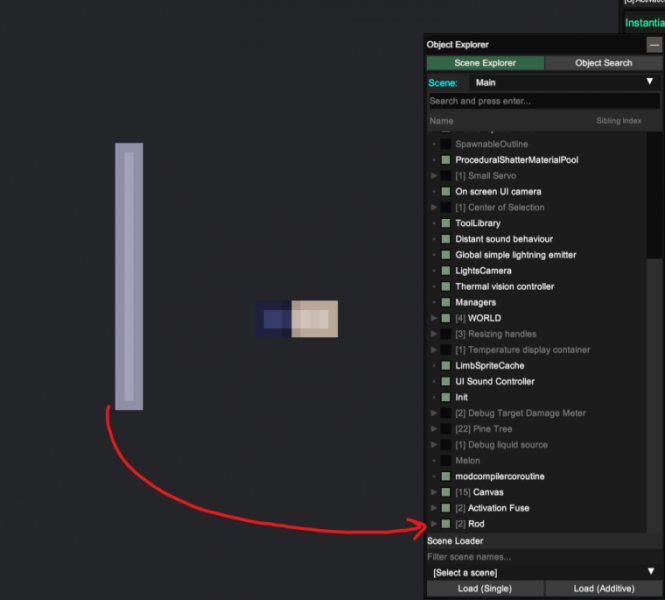Open the Scene dropdown showing Main
This screenshot has height=600, width=665.
click(x=564, y=82)
